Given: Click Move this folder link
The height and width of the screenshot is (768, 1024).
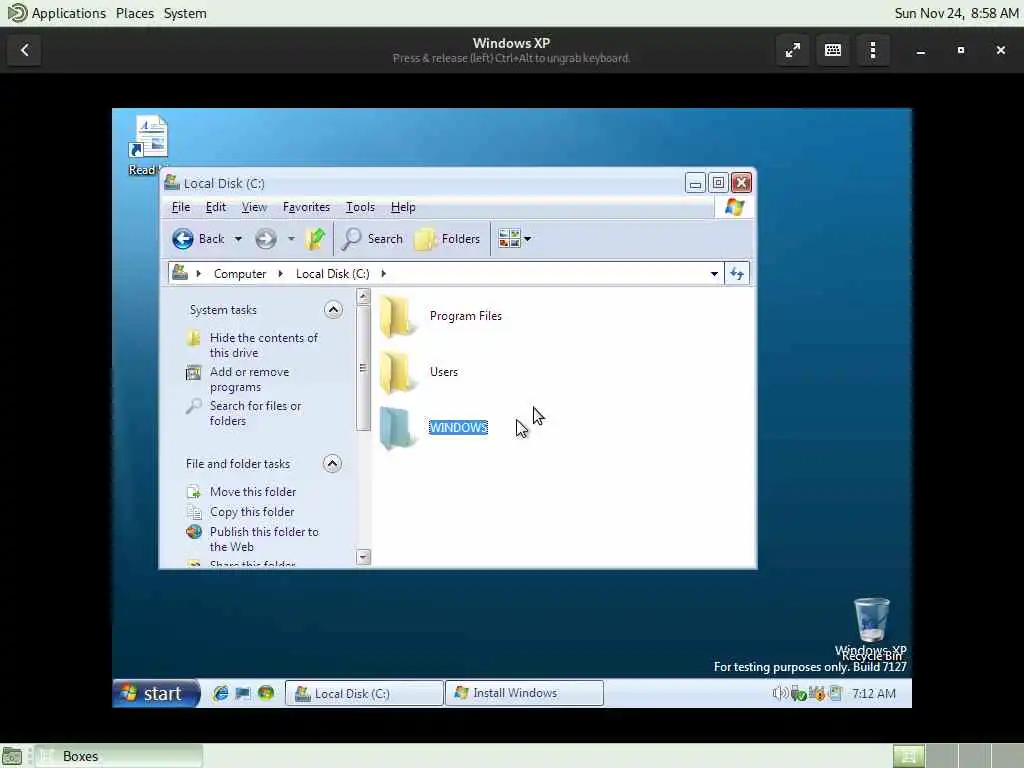Looking at the screenshot, I should [253, 492].
